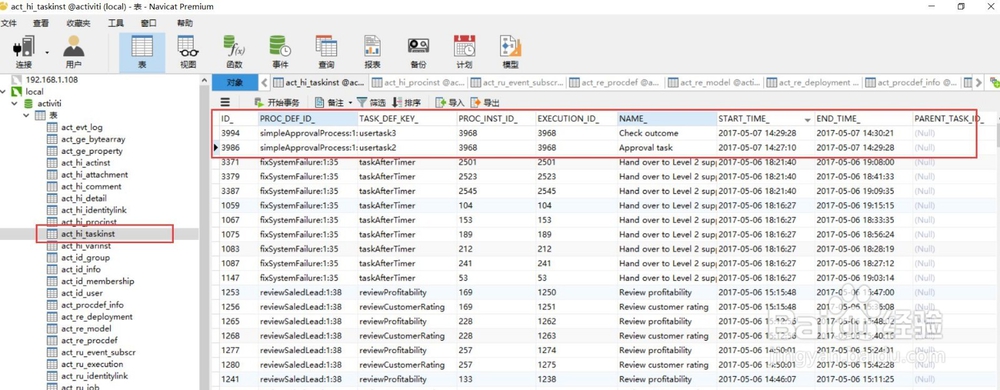Click the Export (导出) button
This screenshot has height=390, width=1000.
point(485,103)
